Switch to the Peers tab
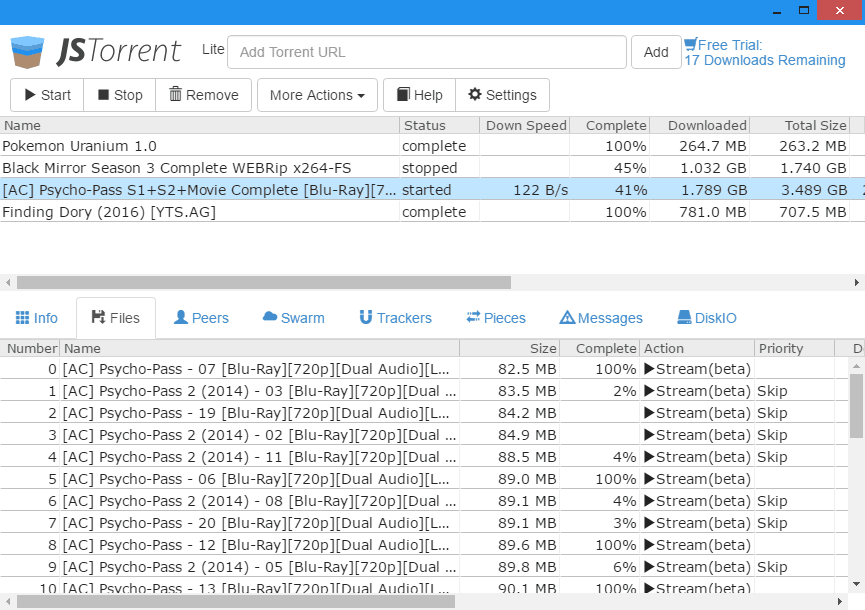The width and height of the screenshot is (865, 610). [x=201, y=318]
